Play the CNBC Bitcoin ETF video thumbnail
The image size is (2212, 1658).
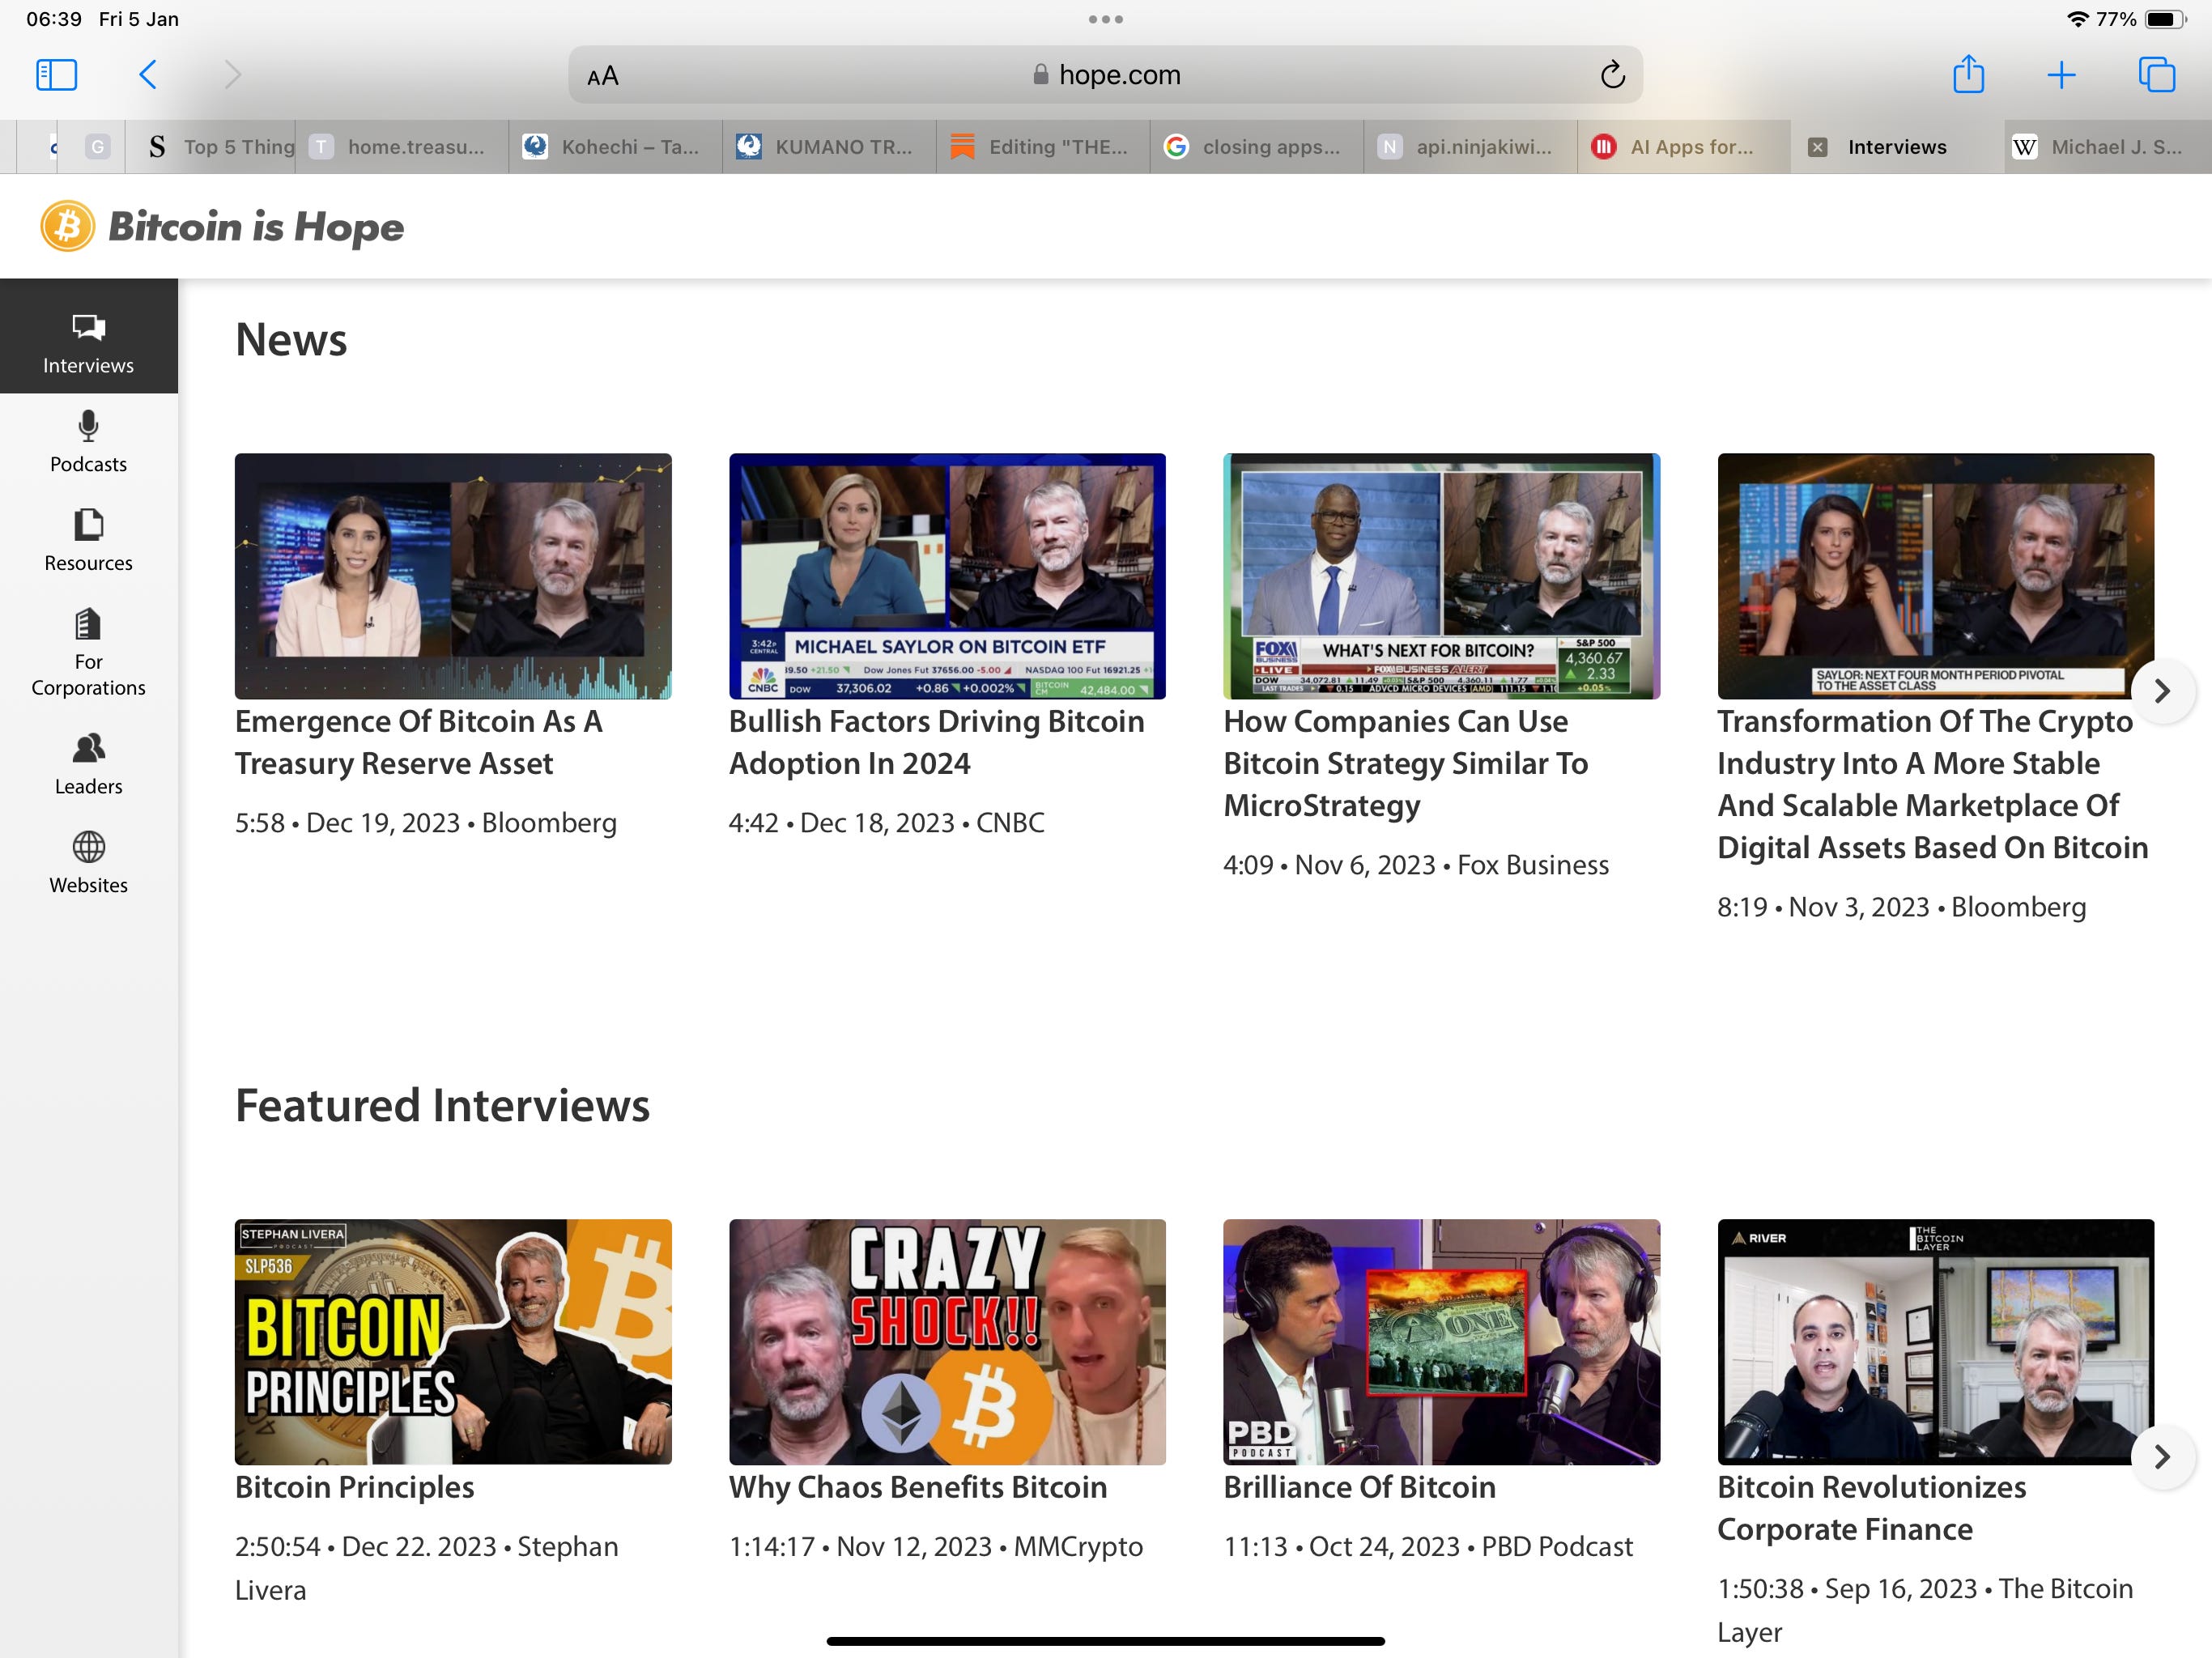(947, 576)
